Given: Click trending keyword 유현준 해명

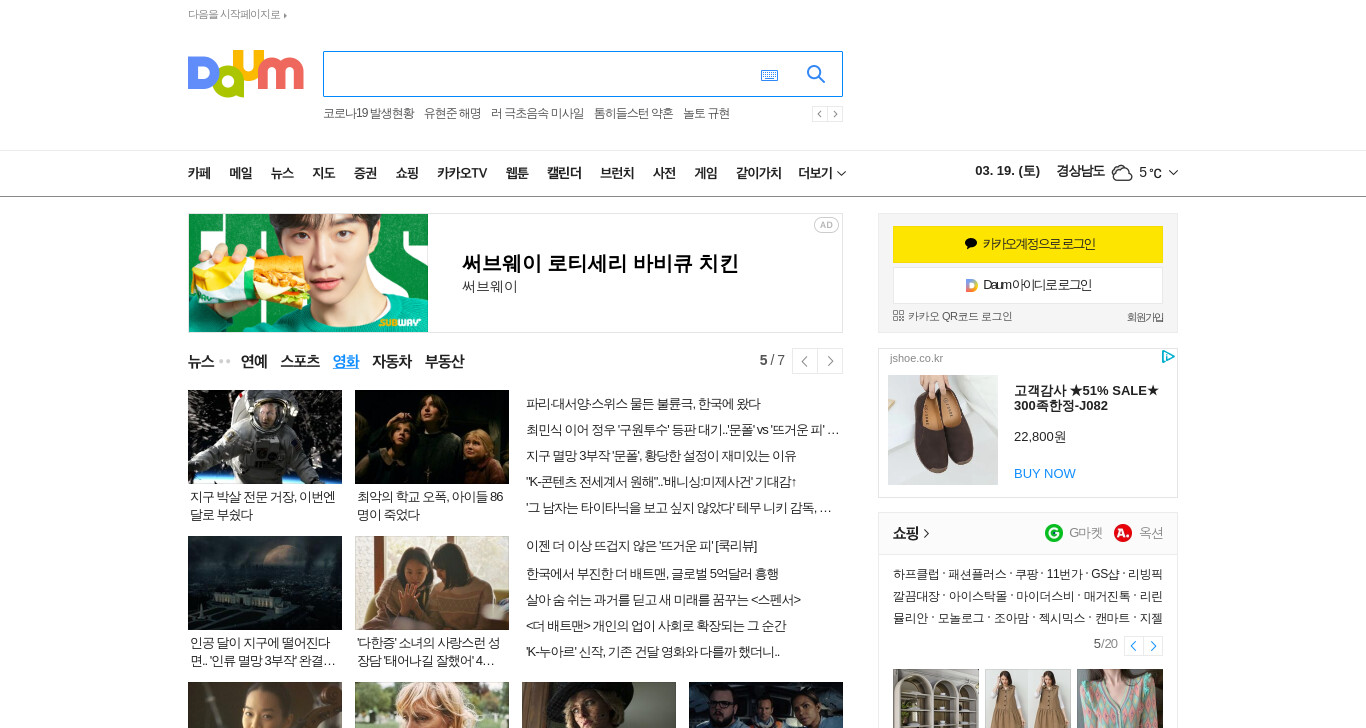Looking at the screenshot, I should pyautogui.click(x=452, y=114).
